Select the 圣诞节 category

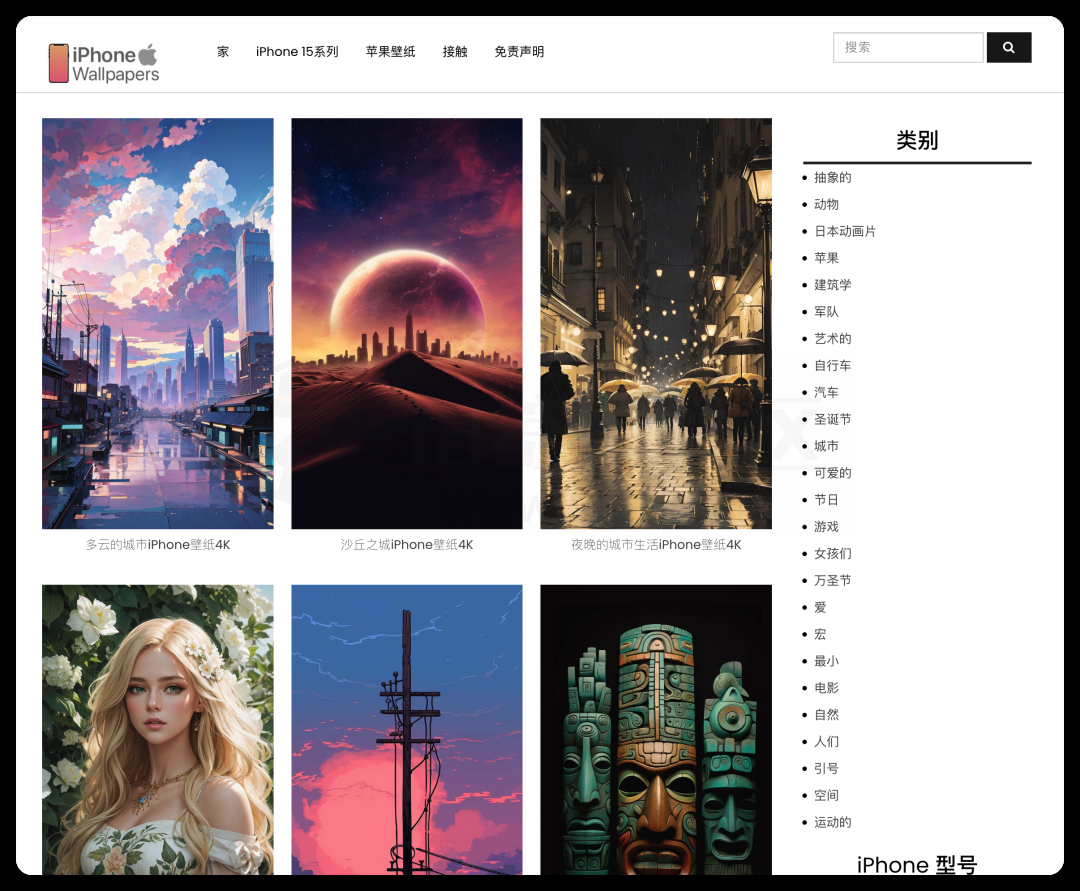pyautogui.click(x=833, y=419)
